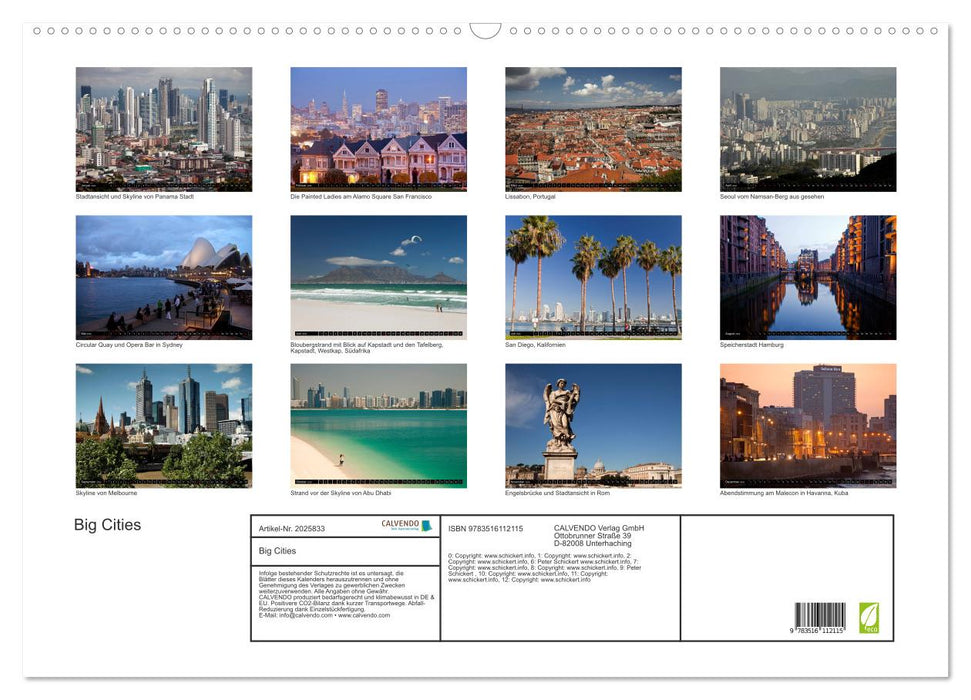Click the Lissabon Portugal rooftop image
This screenshot has width=971, height=700.
[593, 128]
